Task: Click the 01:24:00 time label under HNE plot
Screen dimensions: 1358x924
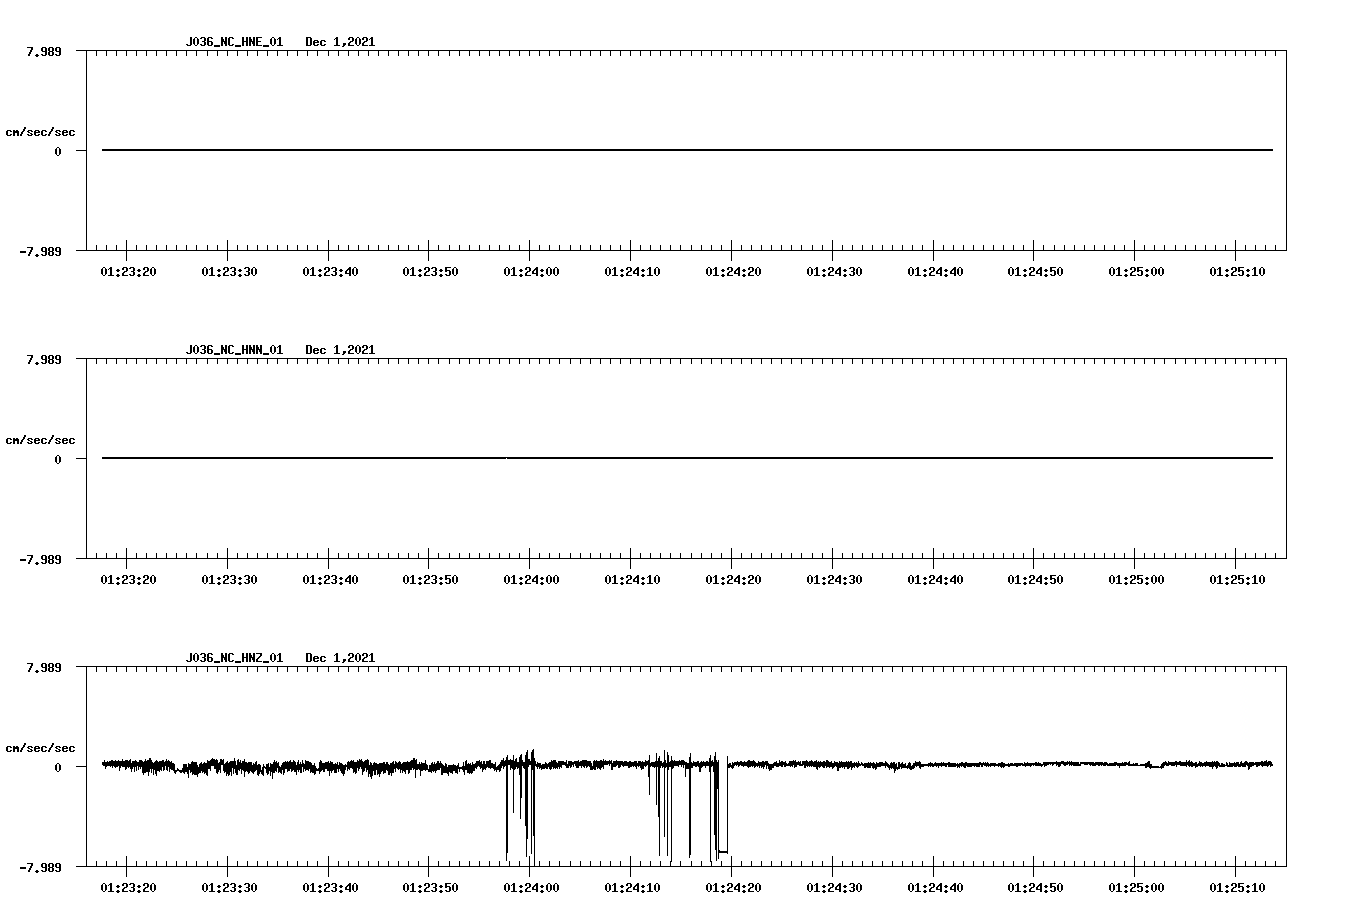Action: 531,272
